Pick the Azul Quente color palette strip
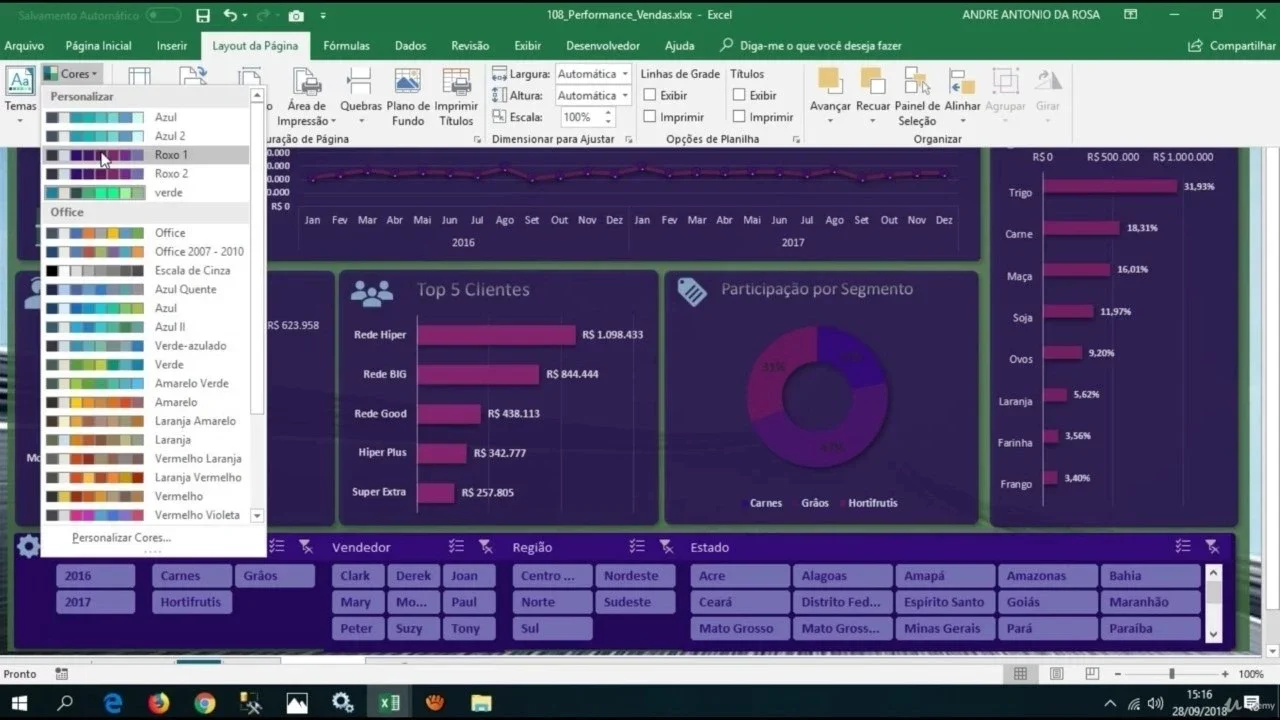 [95, 290]
